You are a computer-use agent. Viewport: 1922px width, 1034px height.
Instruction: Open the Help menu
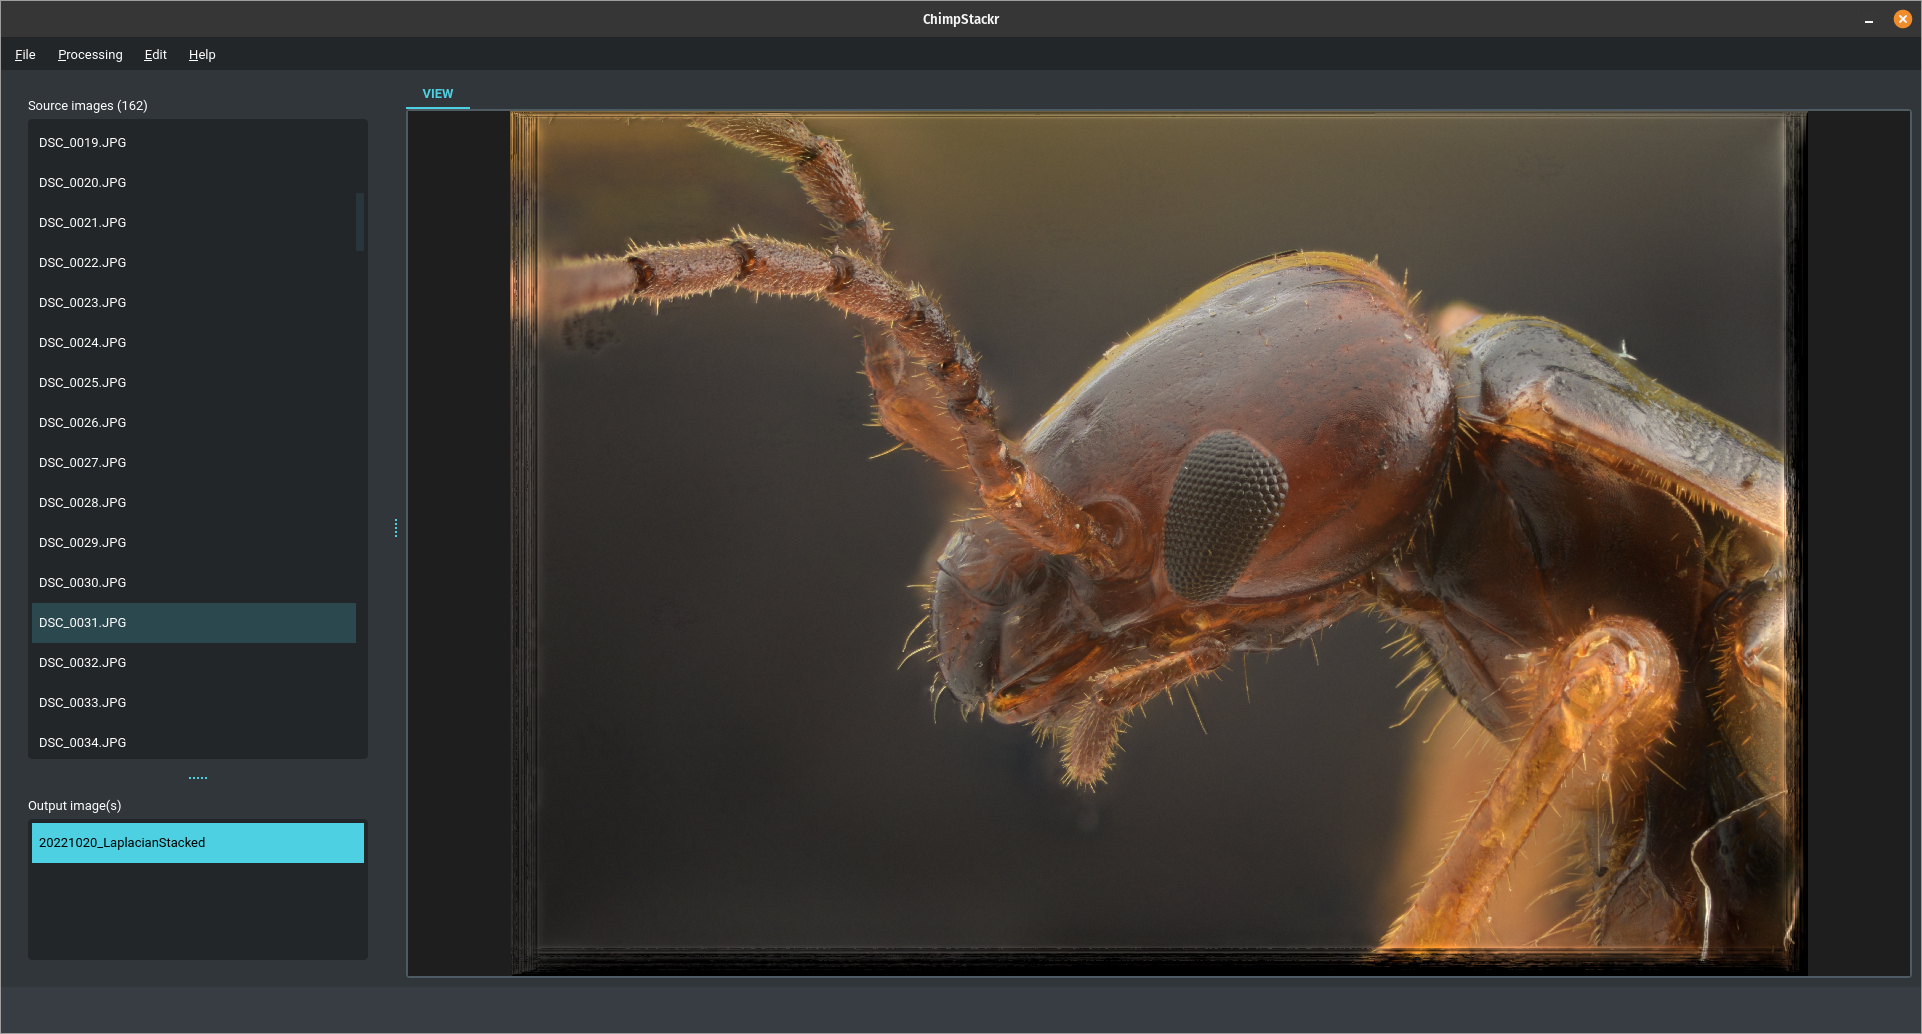(x=202, y=55)
